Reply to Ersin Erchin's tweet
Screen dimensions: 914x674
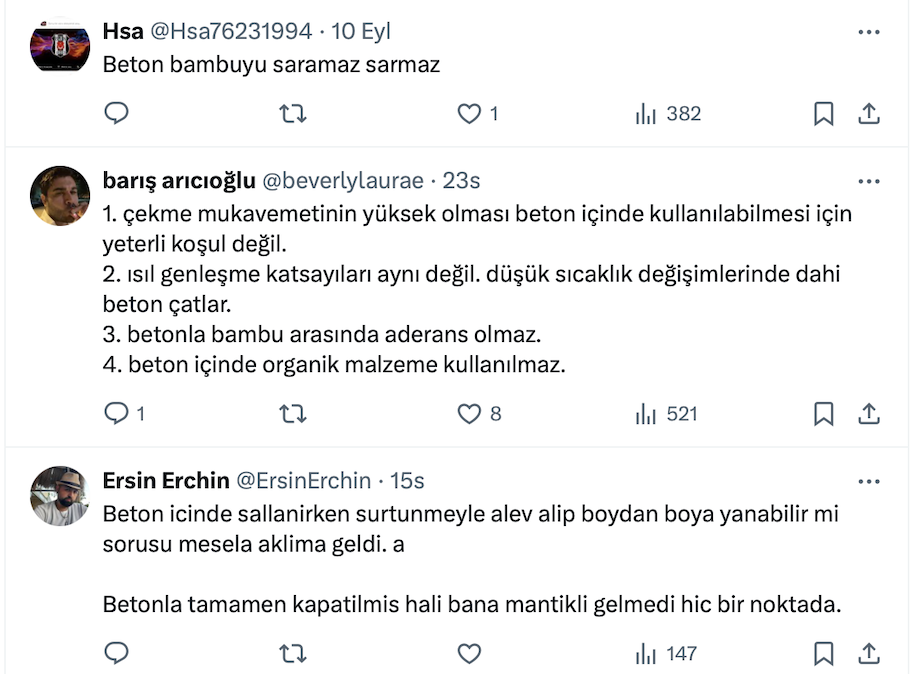117,654
